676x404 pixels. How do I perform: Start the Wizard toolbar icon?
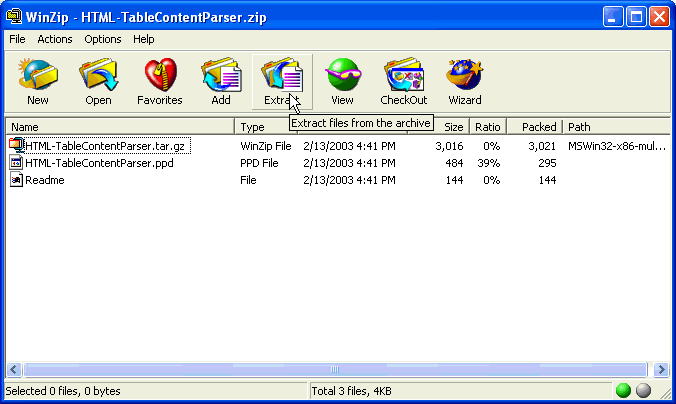point(465,81)
